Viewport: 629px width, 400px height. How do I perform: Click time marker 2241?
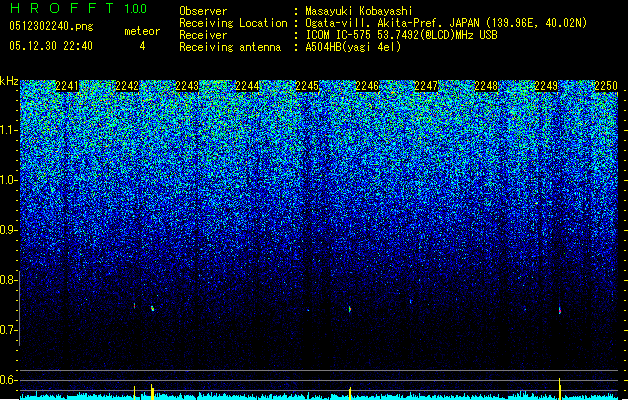click(67, 86)
